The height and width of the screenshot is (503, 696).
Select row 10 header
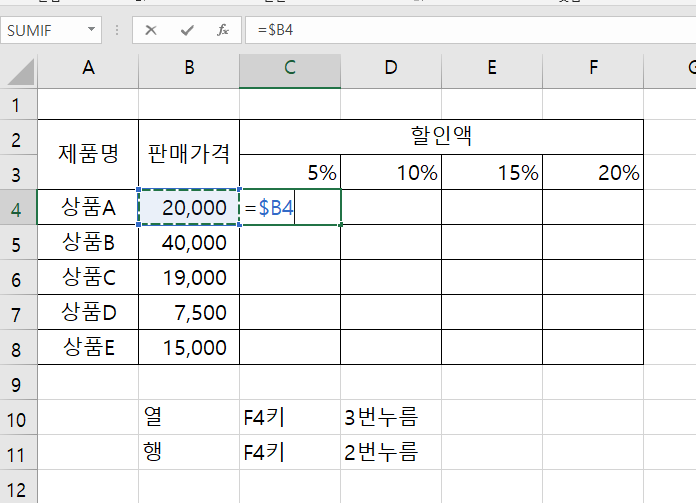tap(18, 419)
